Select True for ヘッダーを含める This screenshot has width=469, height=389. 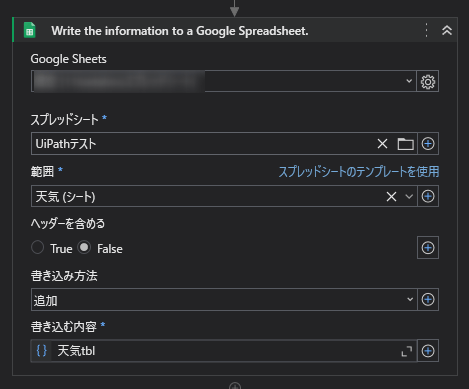tap(37, 248)
